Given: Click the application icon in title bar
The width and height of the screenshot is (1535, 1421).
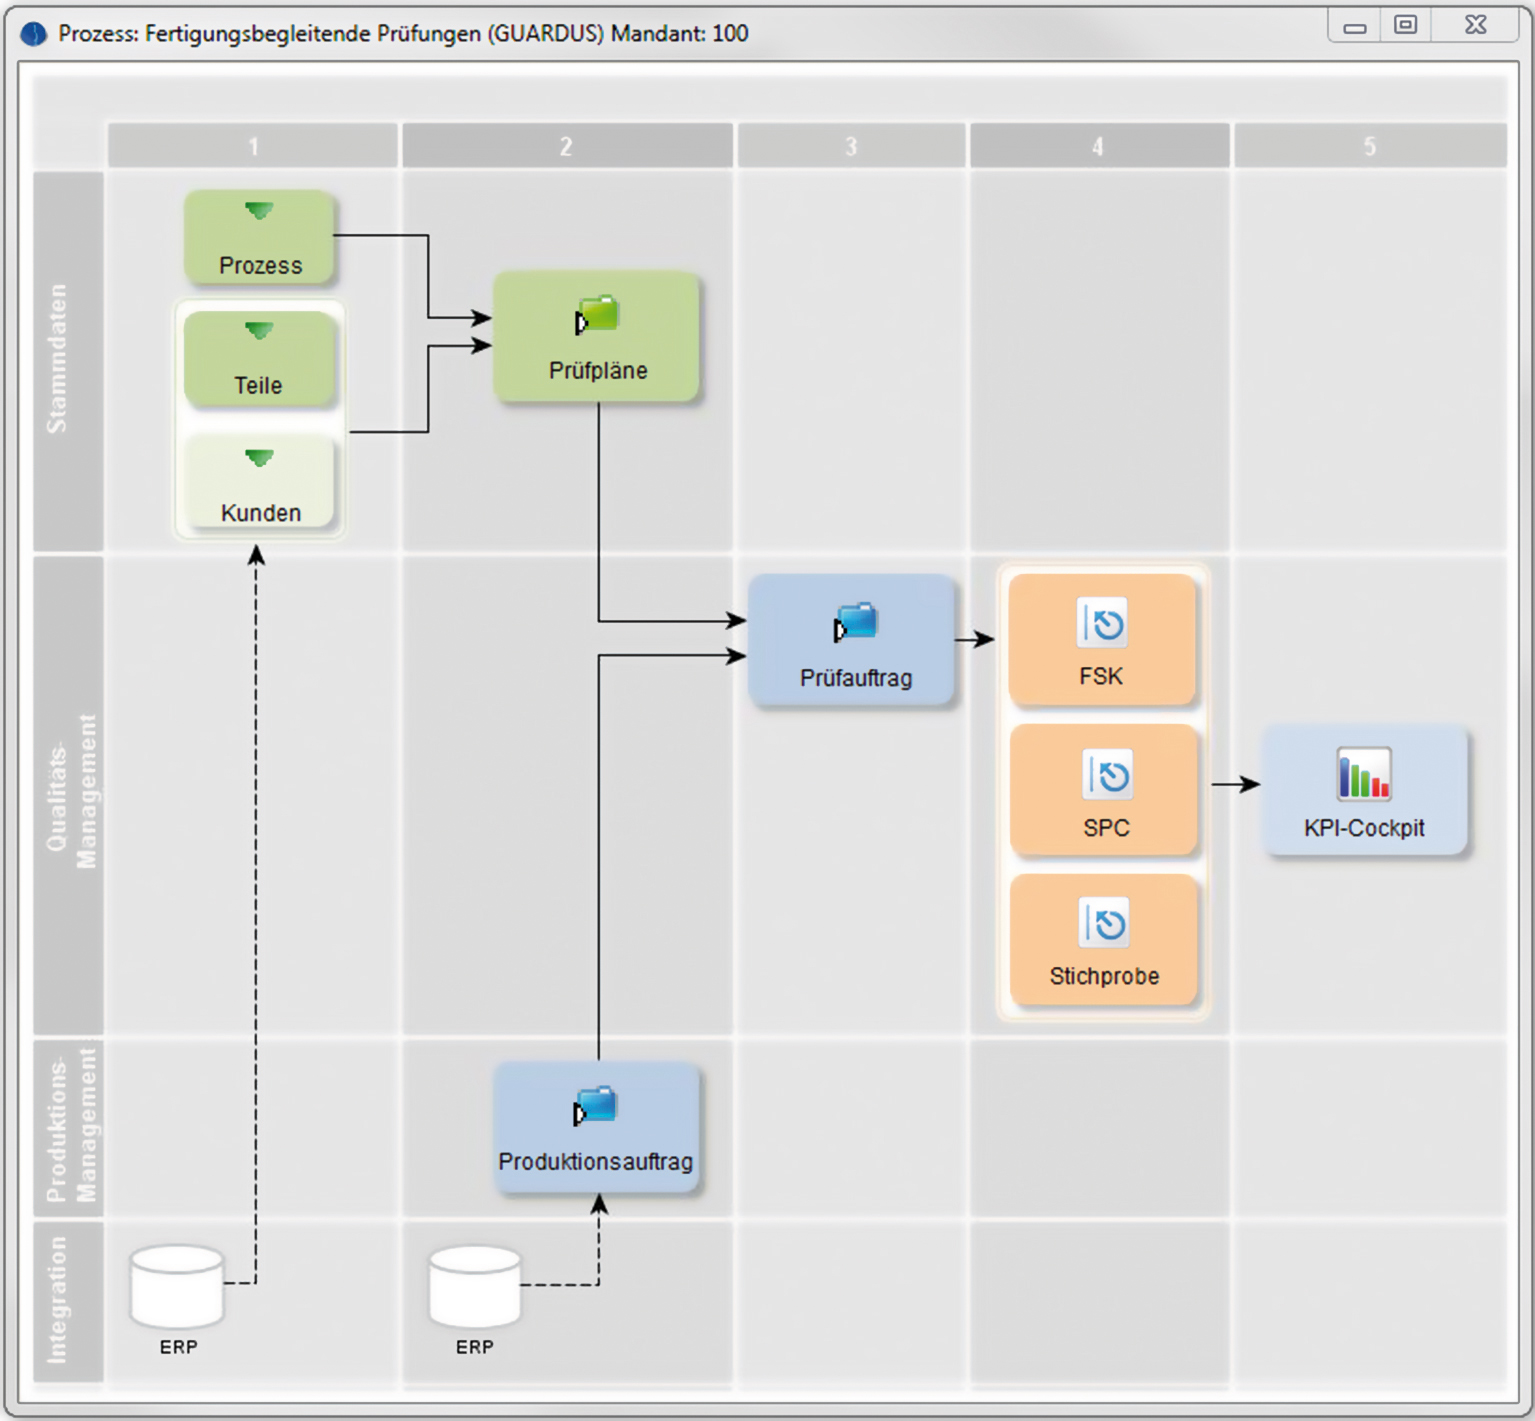Looking at the screenshot, I should [x=34, y=34].
